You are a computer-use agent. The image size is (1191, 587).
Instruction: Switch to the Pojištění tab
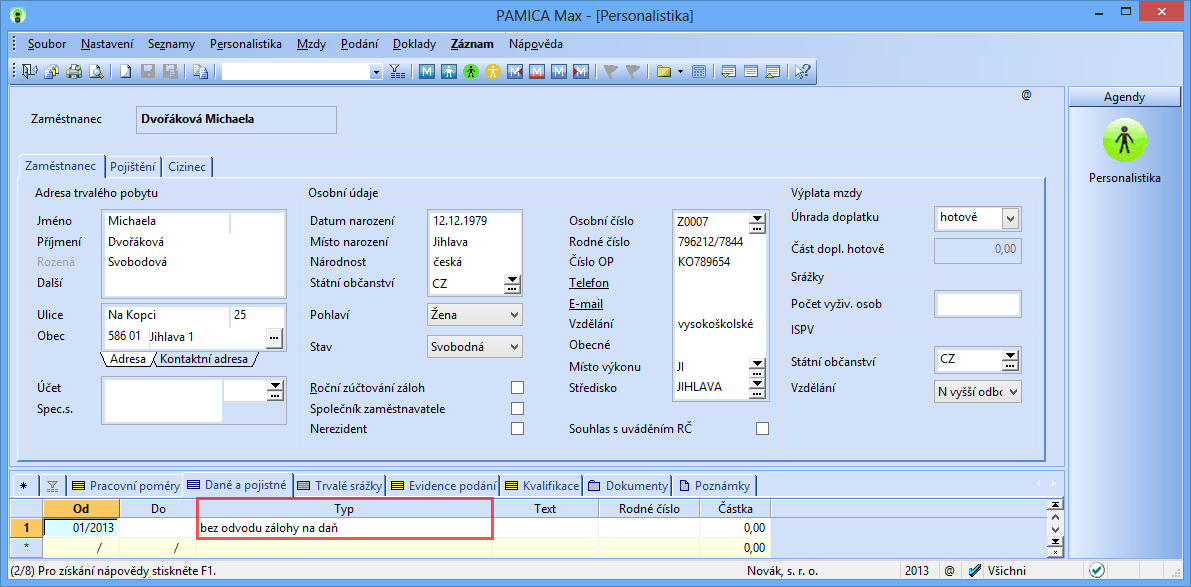click(132, 167)
